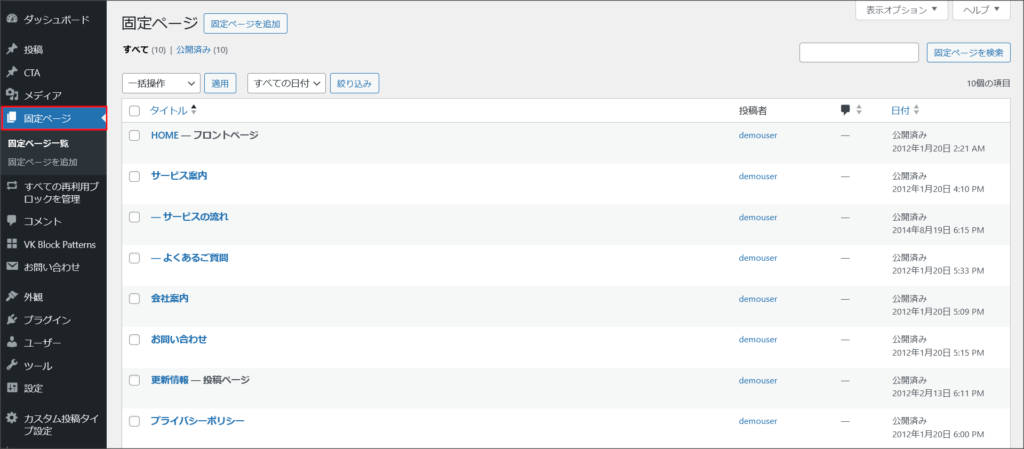This screenshot has width=1024, height=449.
Task: Click the wrench icon beside ツール
Action: [12, 366]
